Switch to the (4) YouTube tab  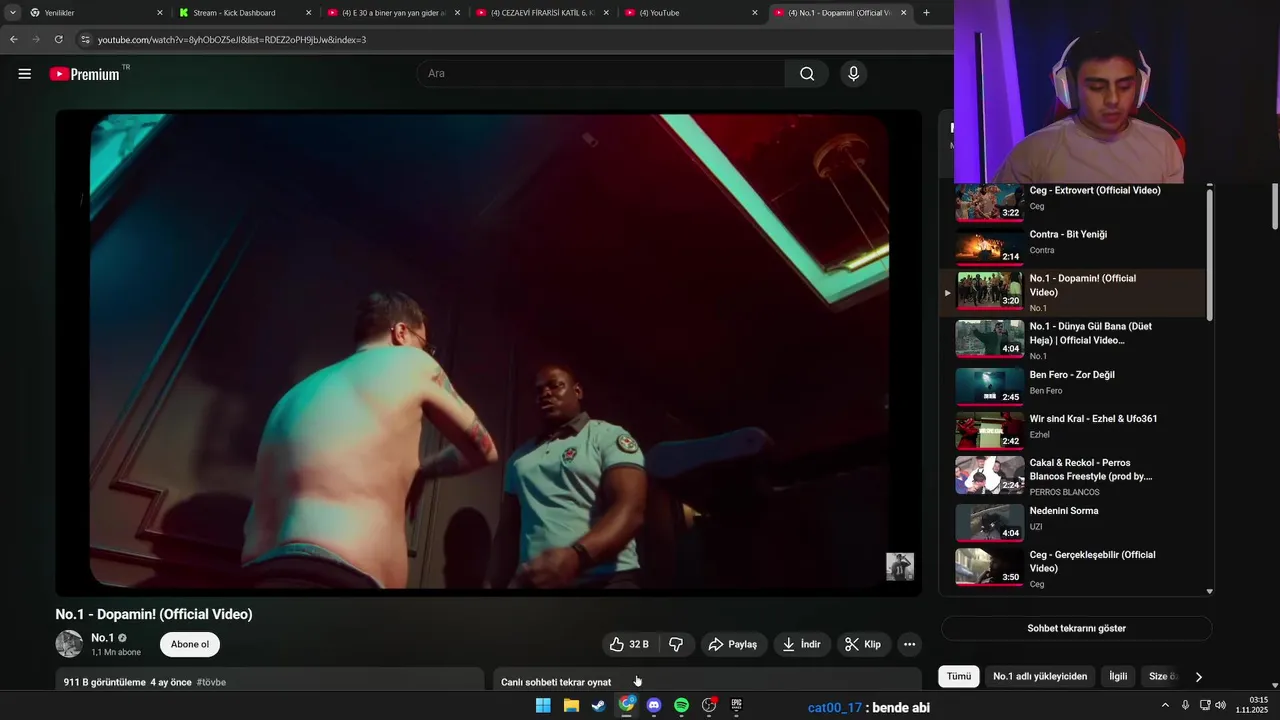(692, 13)
